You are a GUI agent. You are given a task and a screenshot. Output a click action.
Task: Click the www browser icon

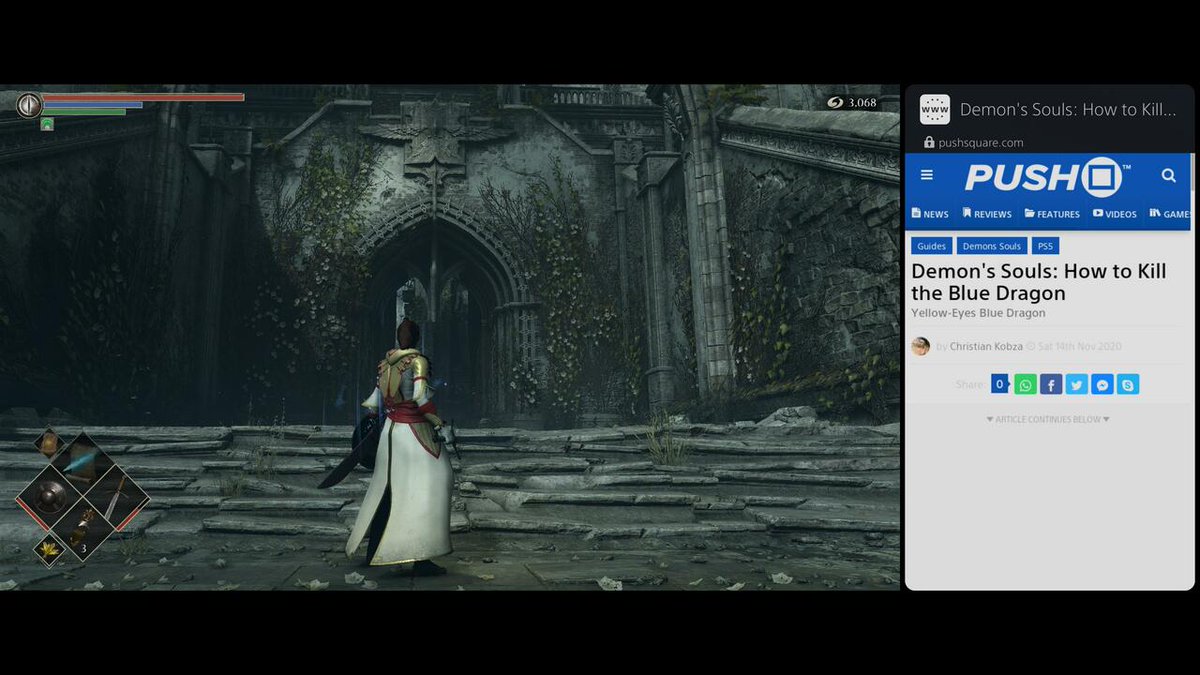tap(935, 109)
